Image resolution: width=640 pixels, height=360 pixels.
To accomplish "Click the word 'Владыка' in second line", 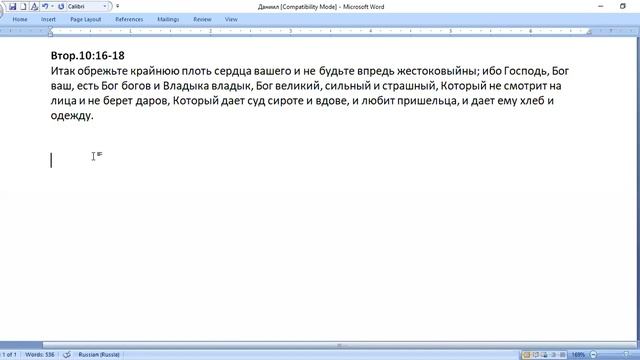I will pyautogui.click(x=185, y=86).
